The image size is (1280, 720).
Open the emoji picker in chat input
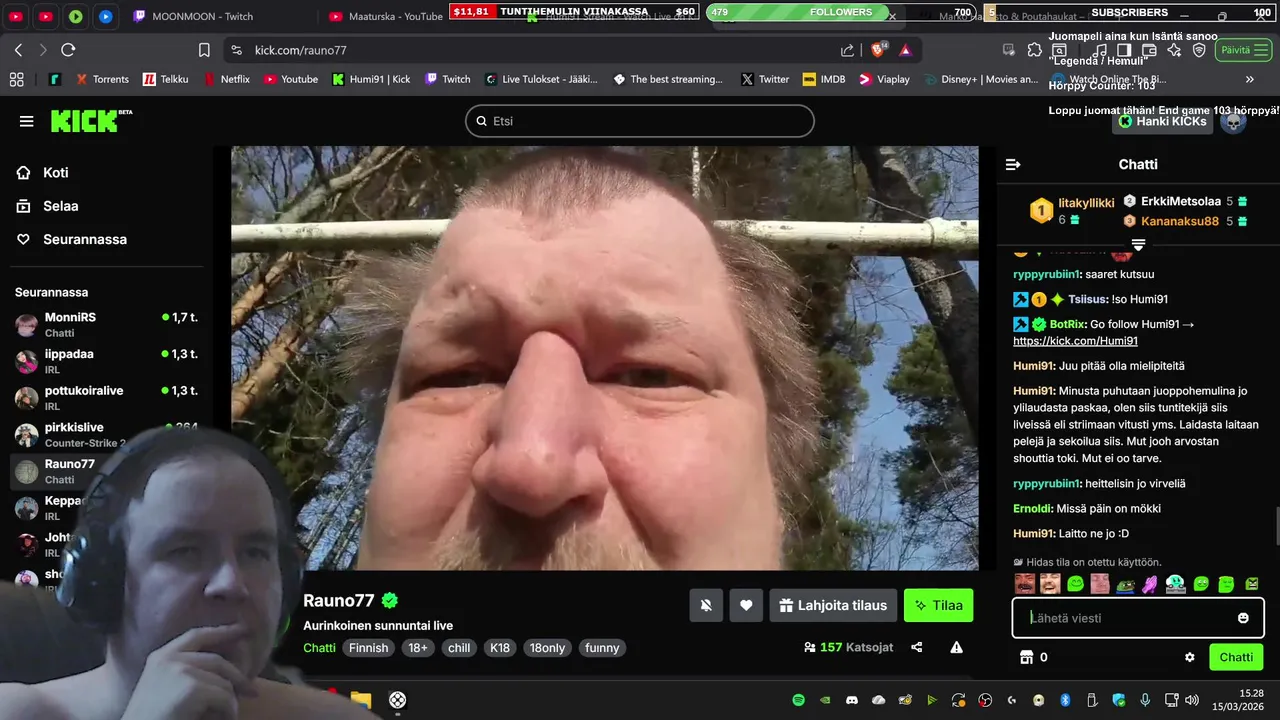(x=1243, y=618)
